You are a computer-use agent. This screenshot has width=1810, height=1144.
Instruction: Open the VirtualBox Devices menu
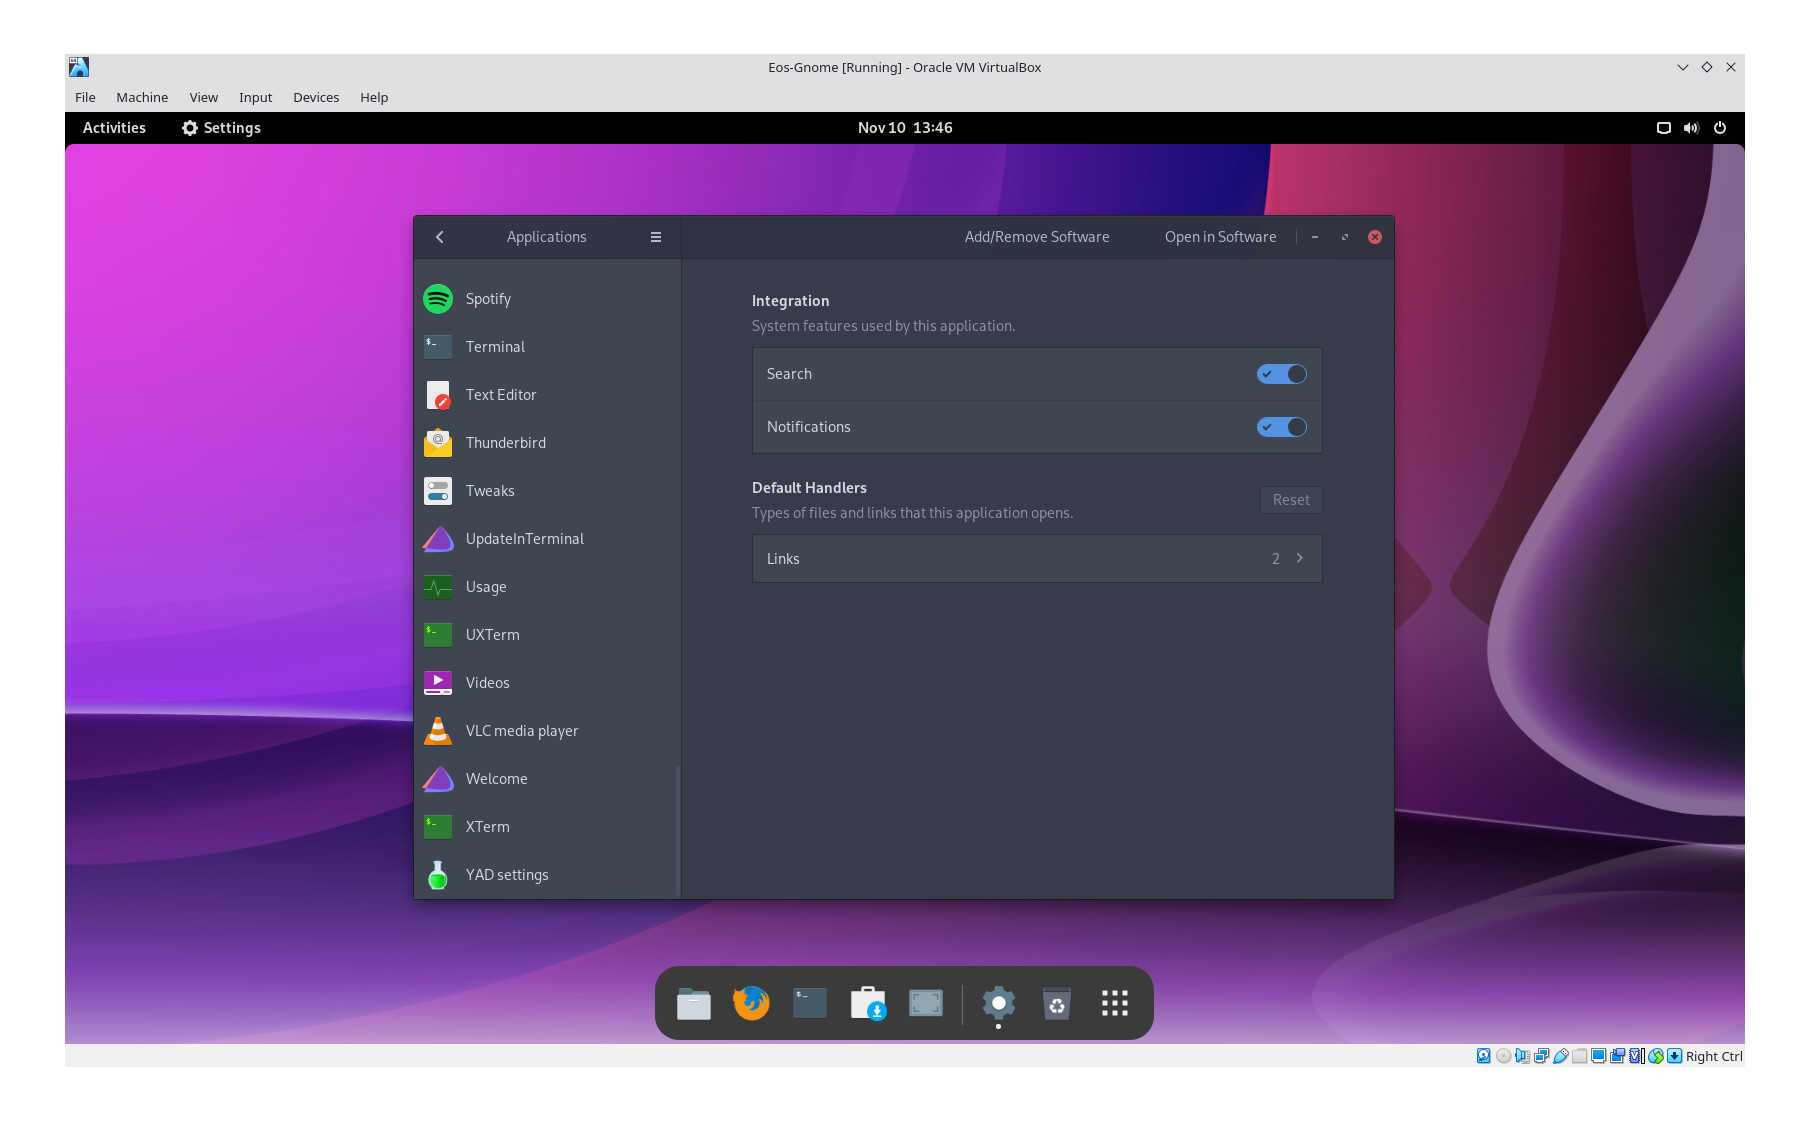(x=316, y=97)
